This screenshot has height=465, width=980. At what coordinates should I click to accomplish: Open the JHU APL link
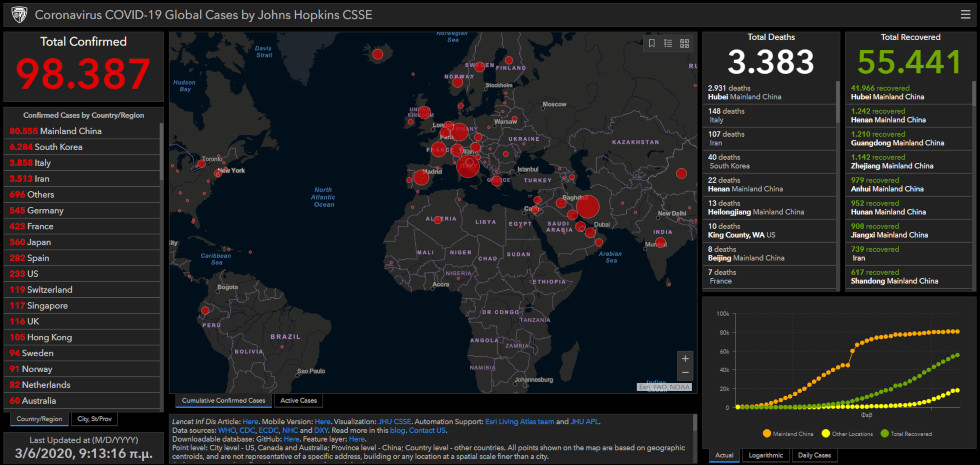tap(584, 422)
